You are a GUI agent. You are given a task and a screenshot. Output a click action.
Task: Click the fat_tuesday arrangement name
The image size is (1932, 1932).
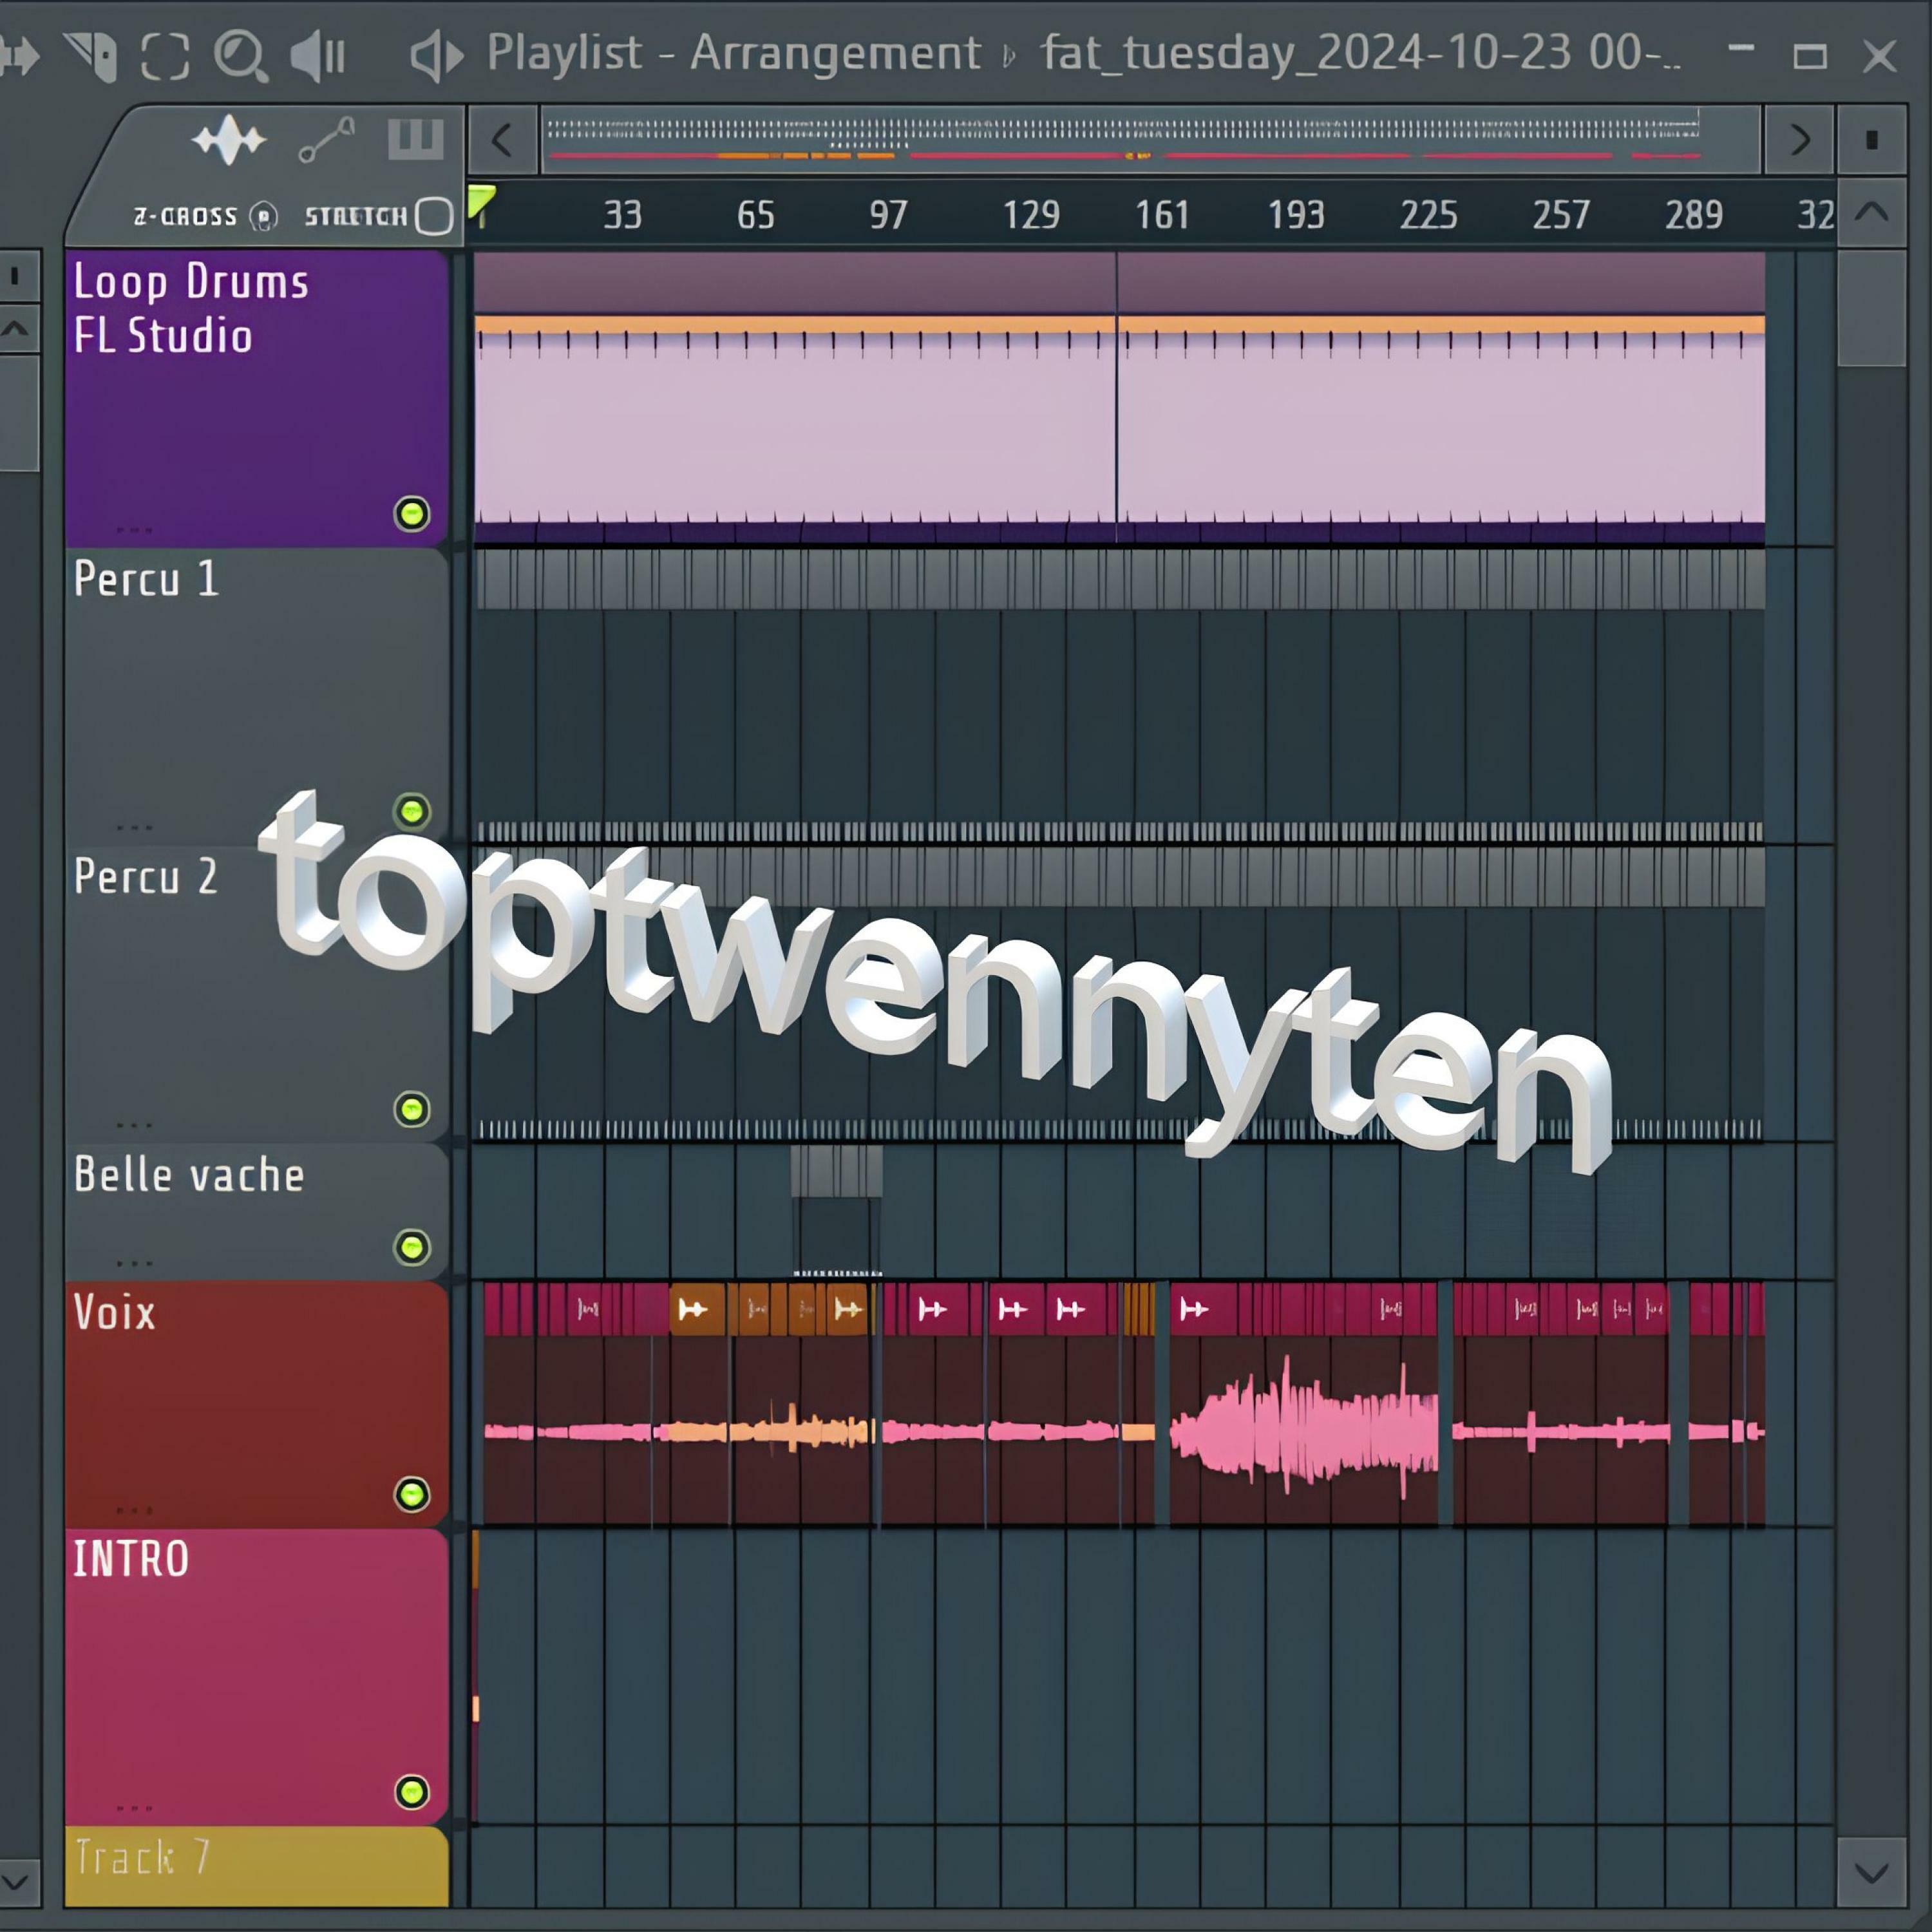pos(1360,53)
